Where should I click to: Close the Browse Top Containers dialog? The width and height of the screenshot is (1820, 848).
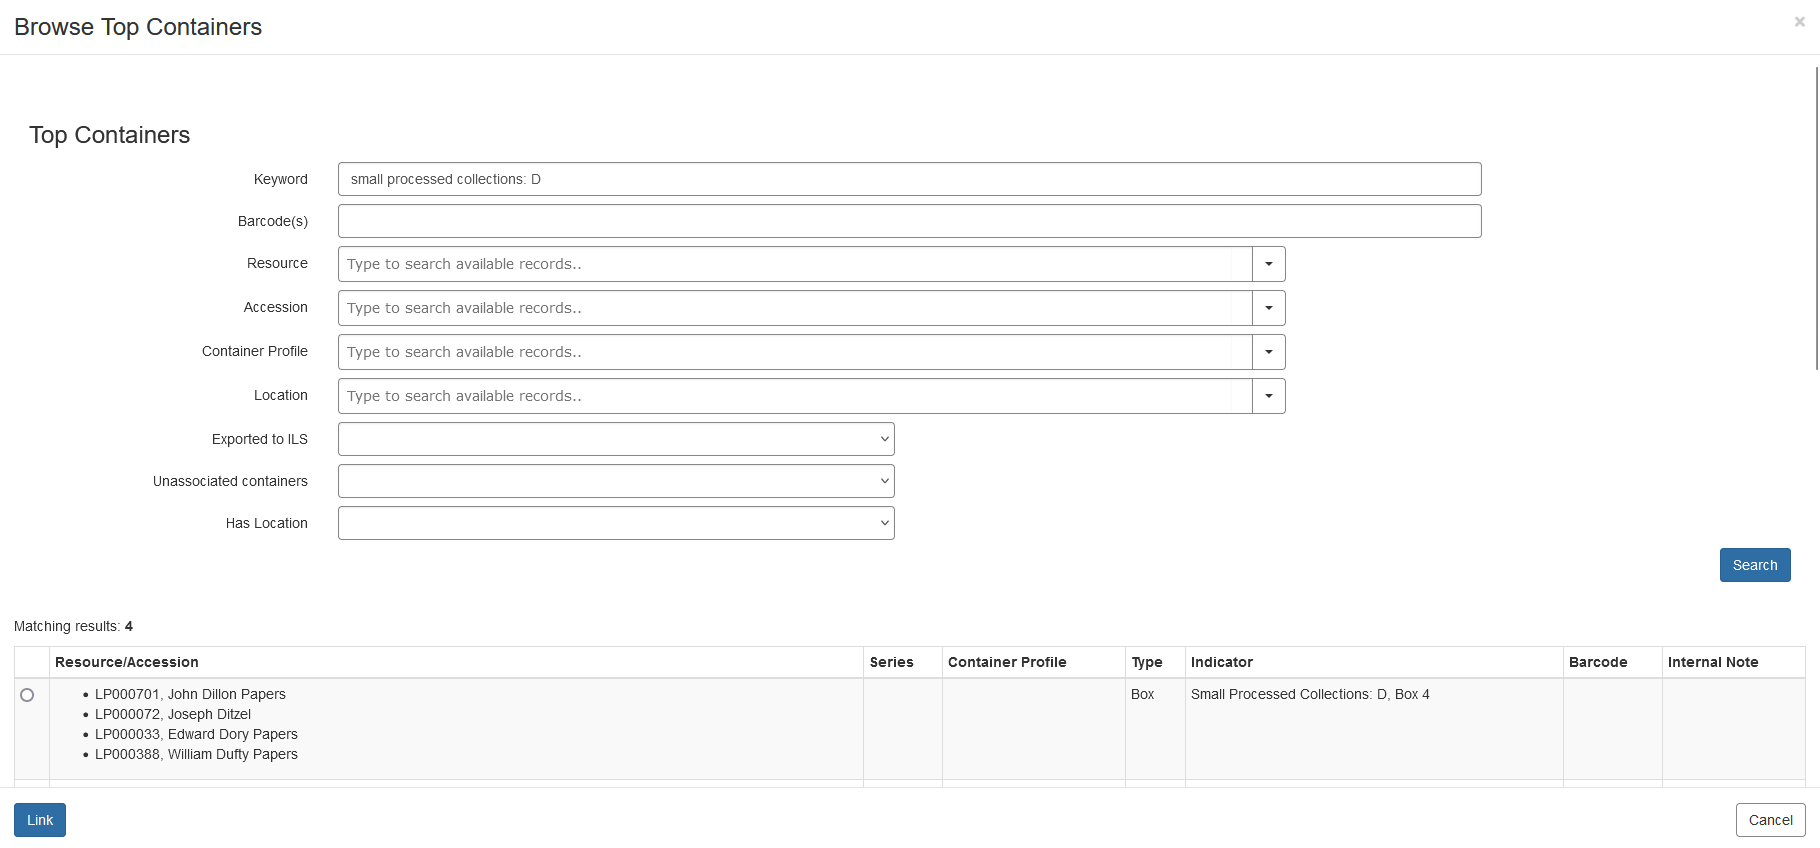click(x=1799, y=22)
